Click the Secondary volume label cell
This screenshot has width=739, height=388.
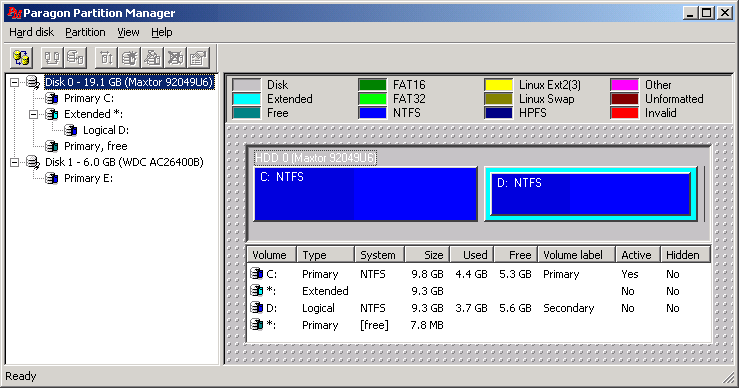(568, 308)
